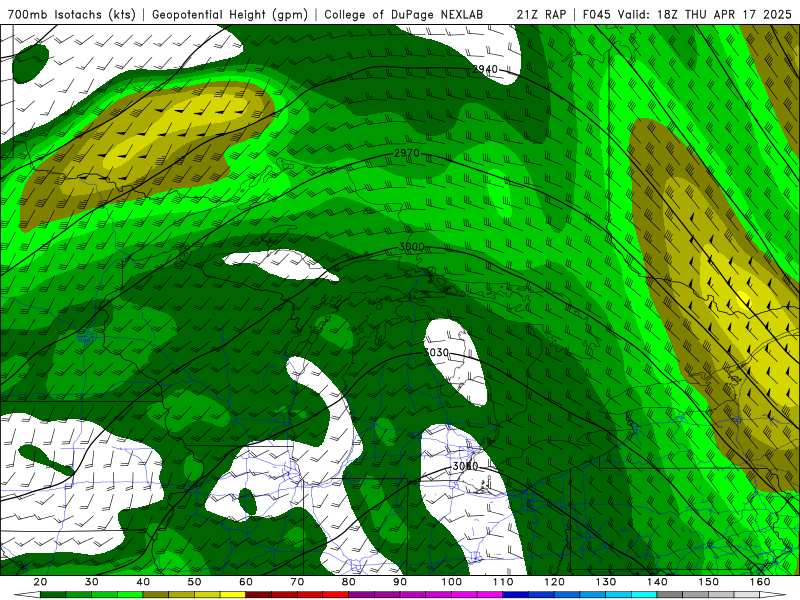Click the 150 knot colorbar label
Screen dimensions: 800x600
click(x=709, y=582)
